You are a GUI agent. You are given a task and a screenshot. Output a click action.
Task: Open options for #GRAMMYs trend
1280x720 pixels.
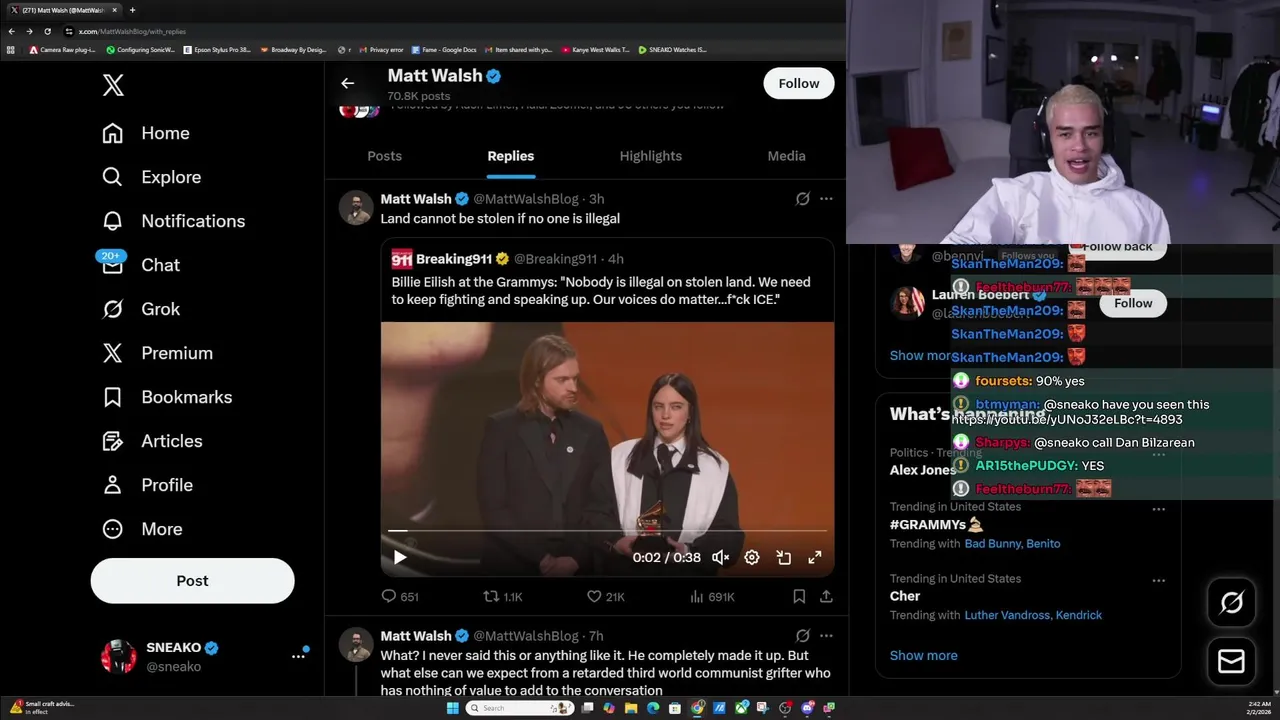coord(1158,509)
